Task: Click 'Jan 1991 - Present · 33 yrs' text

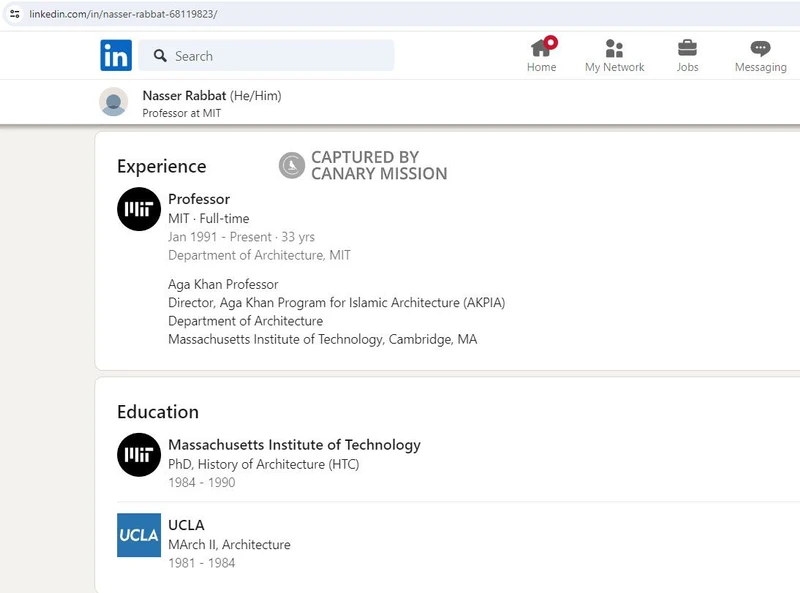Action: click(x=241, y=237)
